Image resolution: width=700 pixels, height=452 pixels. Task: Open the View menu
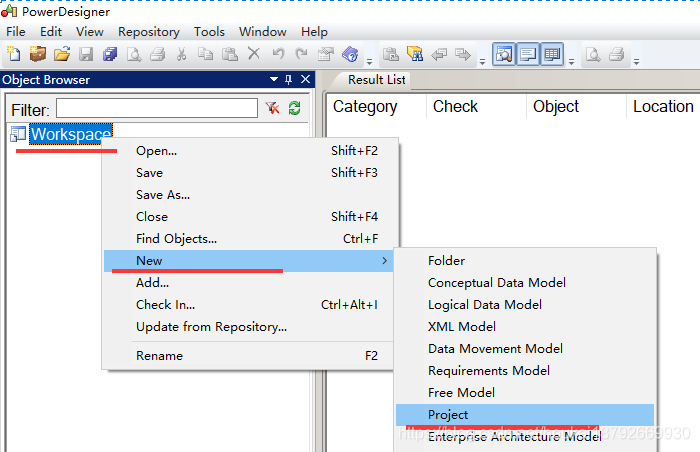[x=90, y=32]
